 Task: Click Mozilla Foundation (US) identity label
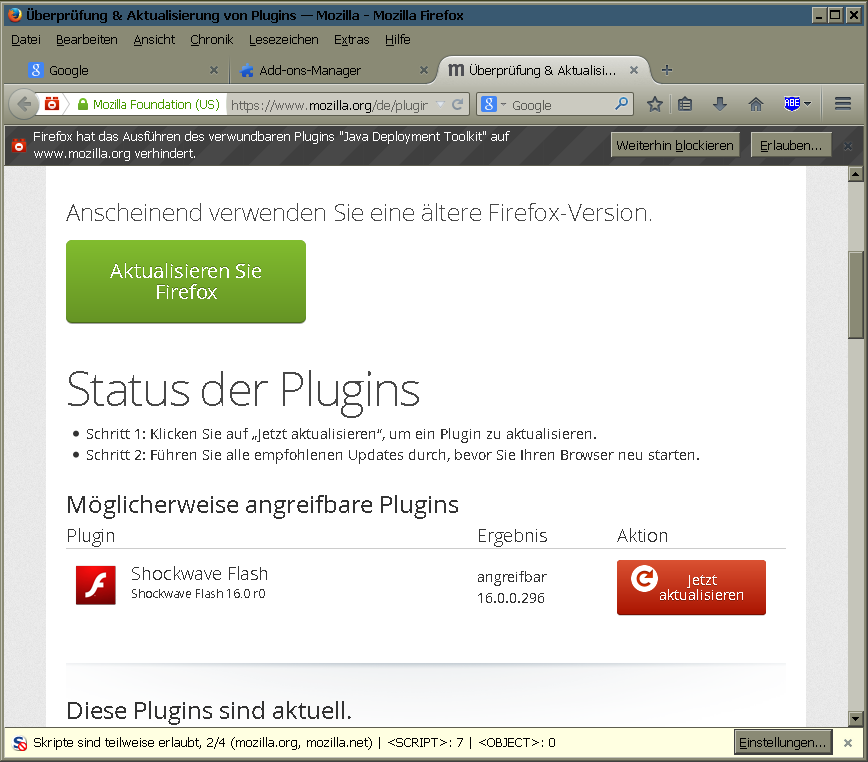click(156, 104)
